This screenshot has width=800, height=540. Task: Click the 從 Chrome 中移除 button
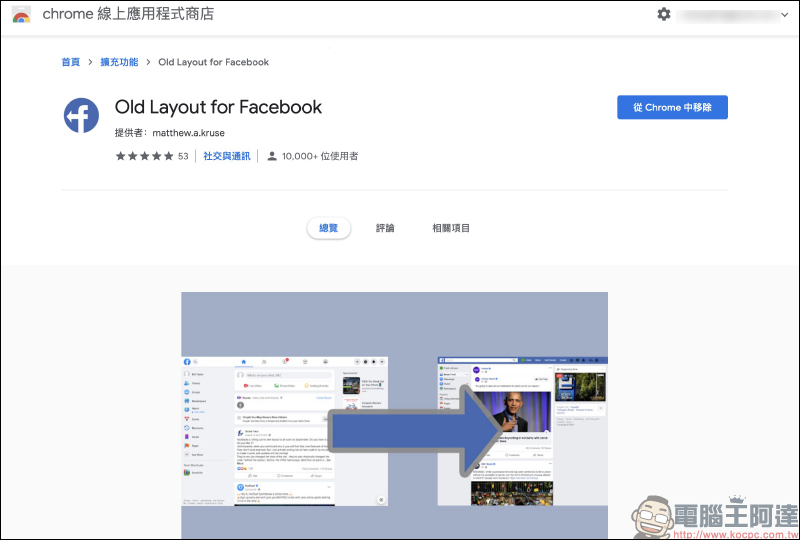click(672, 107)
